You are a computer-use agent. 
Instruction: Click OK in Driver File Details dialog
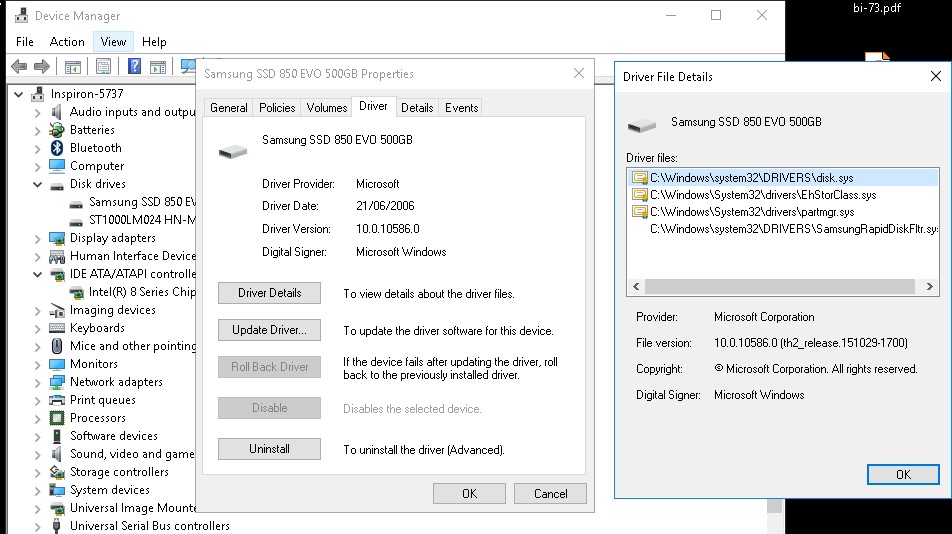(x=903, y=475)
